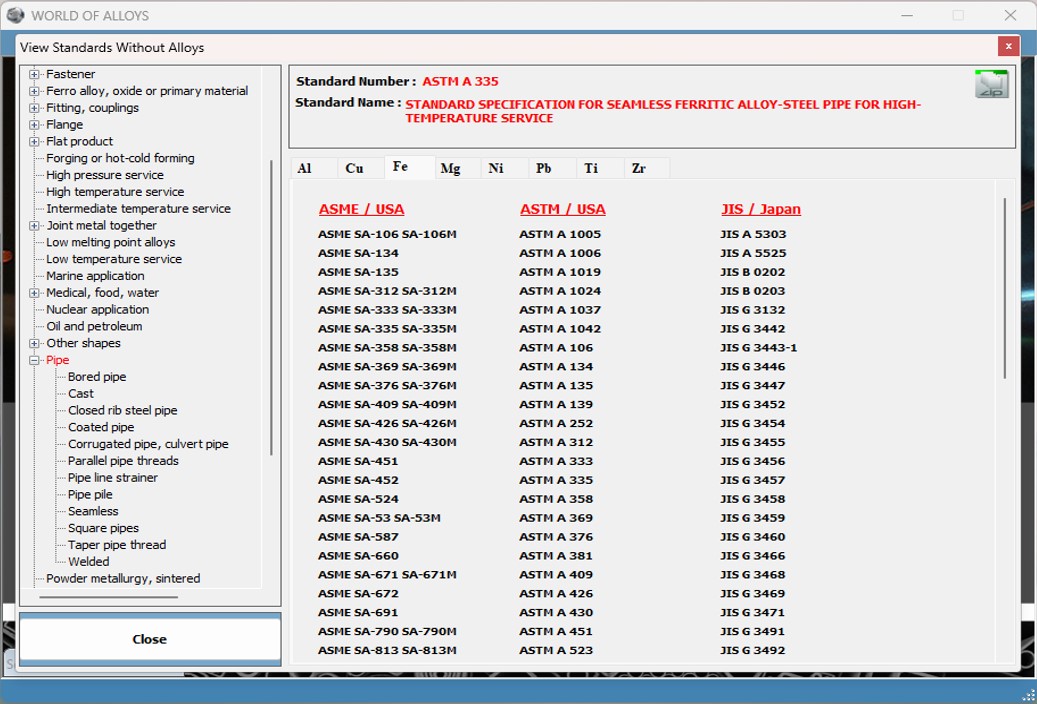Open the JIS G 3492 entry
This screenshot has height=704, width=1037.
tap(753, 650)
